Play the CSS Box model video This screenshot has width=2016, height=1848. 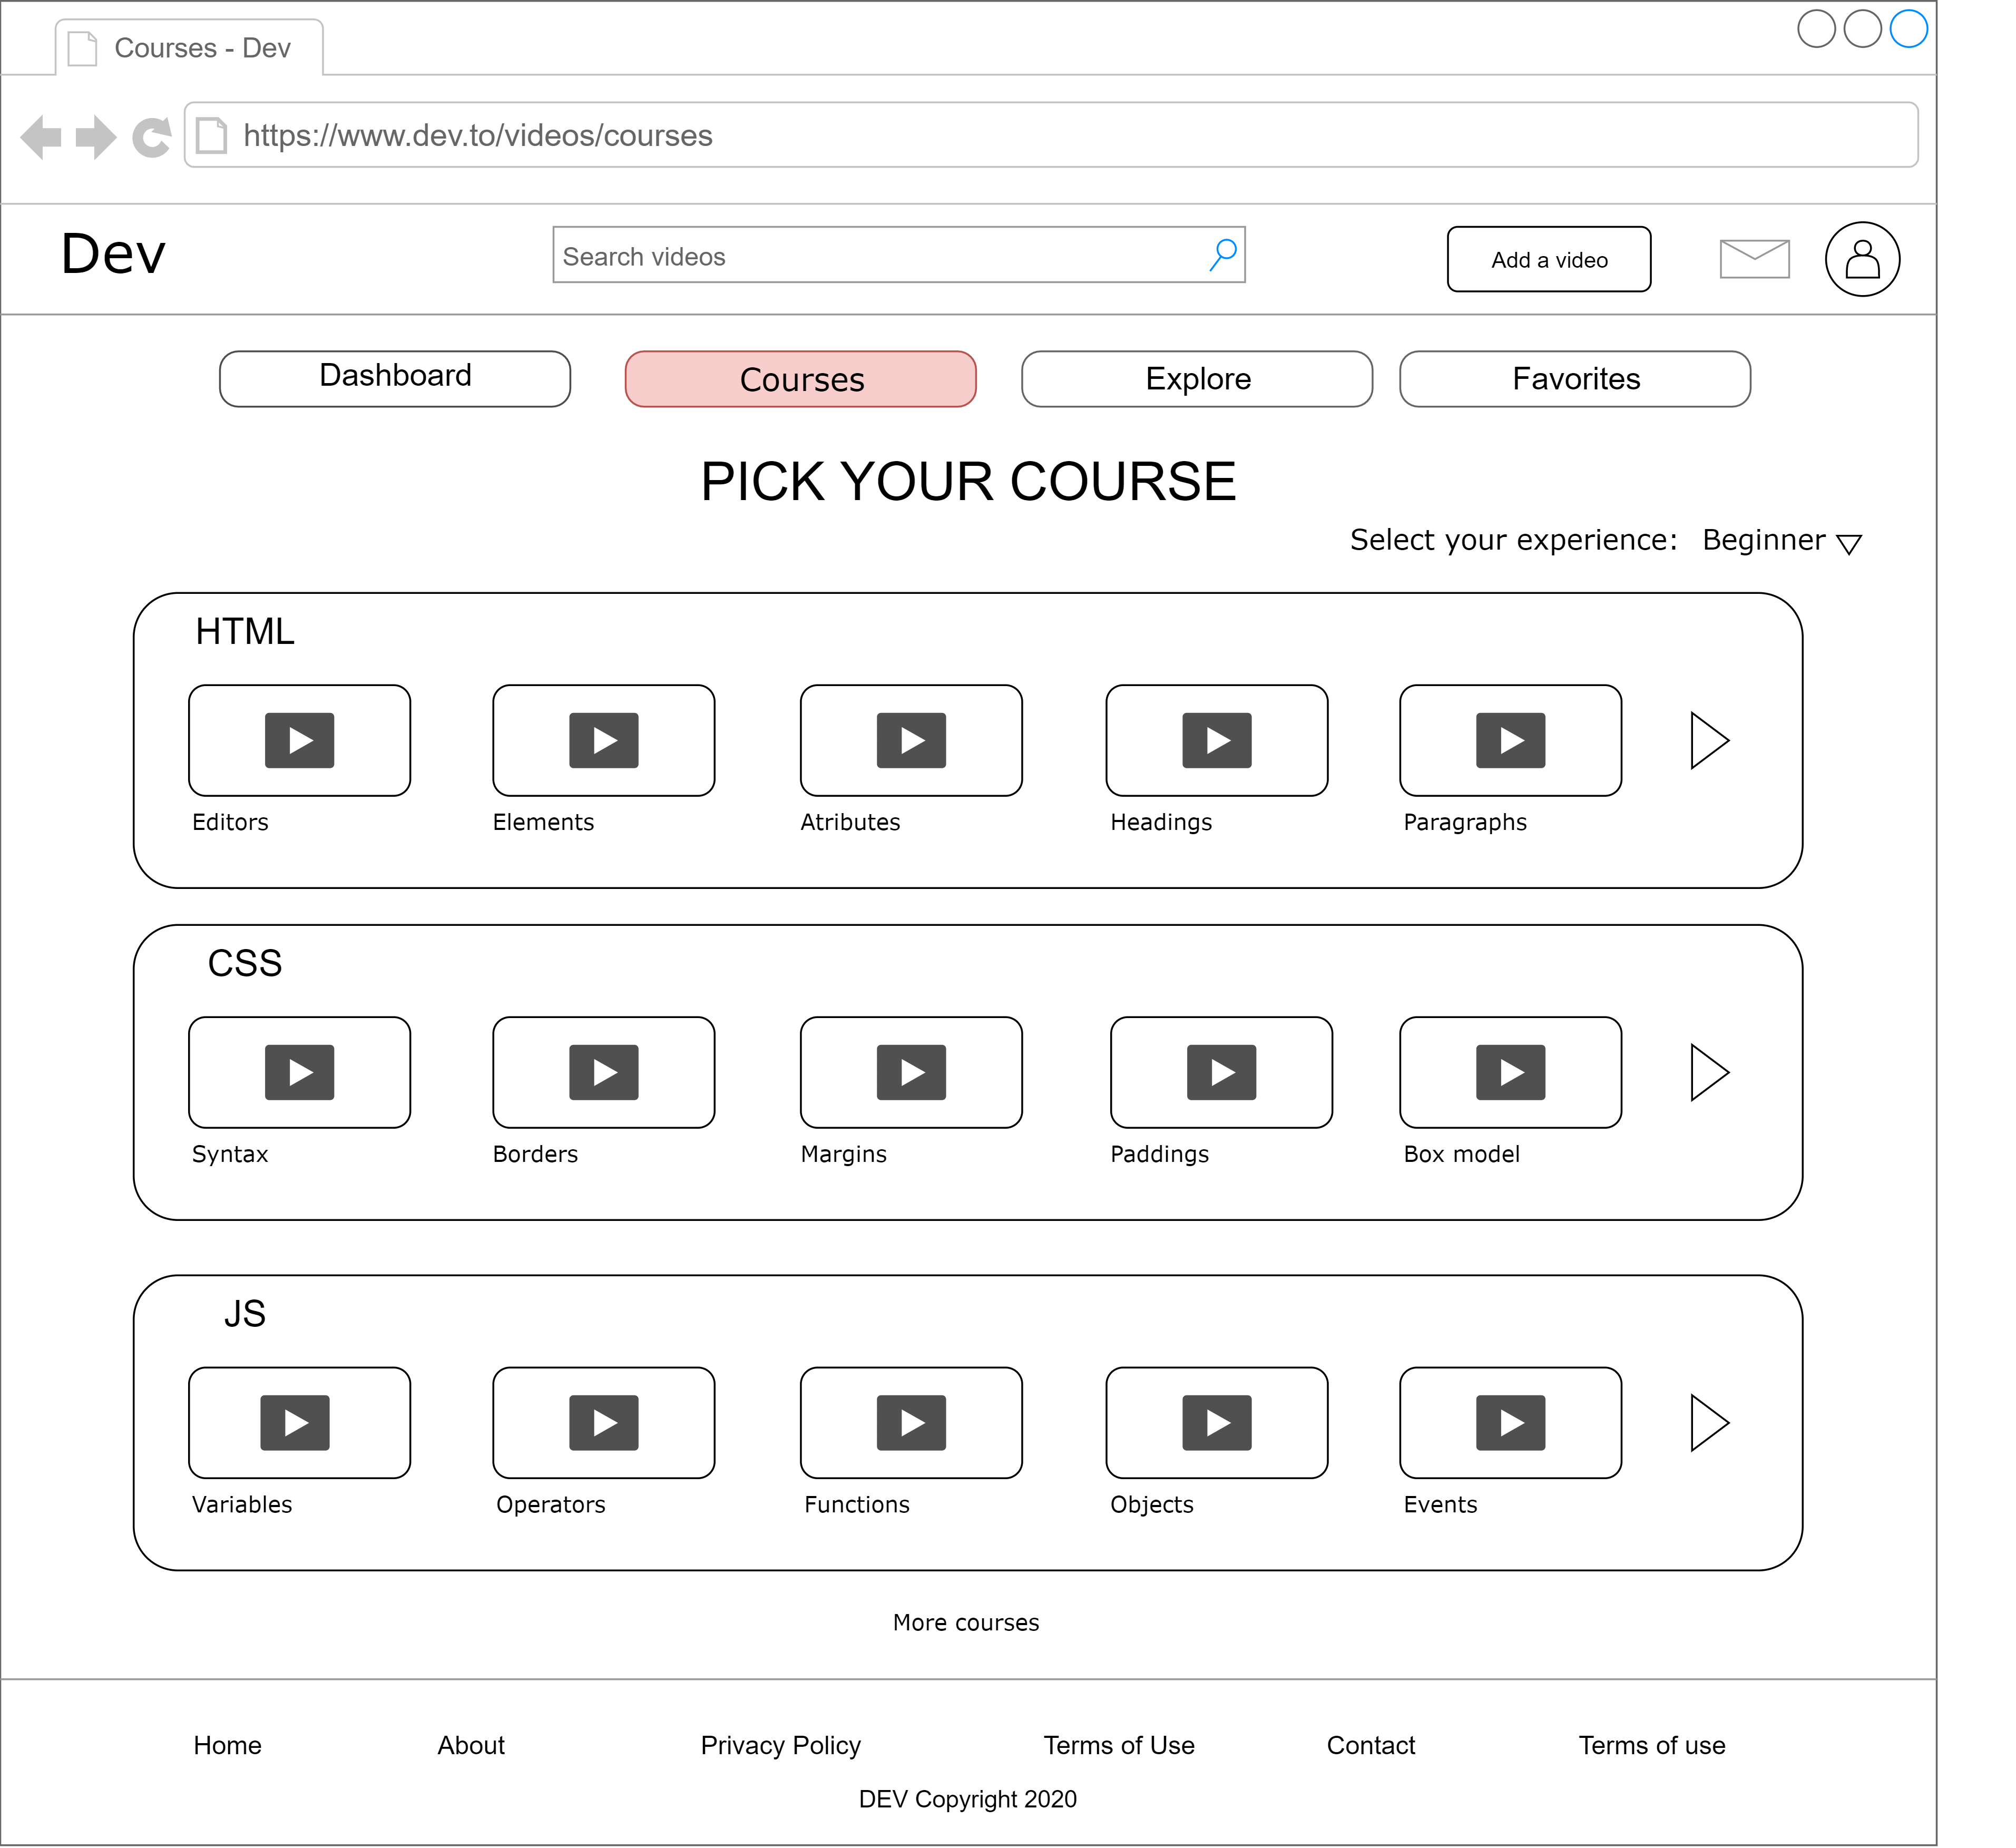tap(1510, 1072)
